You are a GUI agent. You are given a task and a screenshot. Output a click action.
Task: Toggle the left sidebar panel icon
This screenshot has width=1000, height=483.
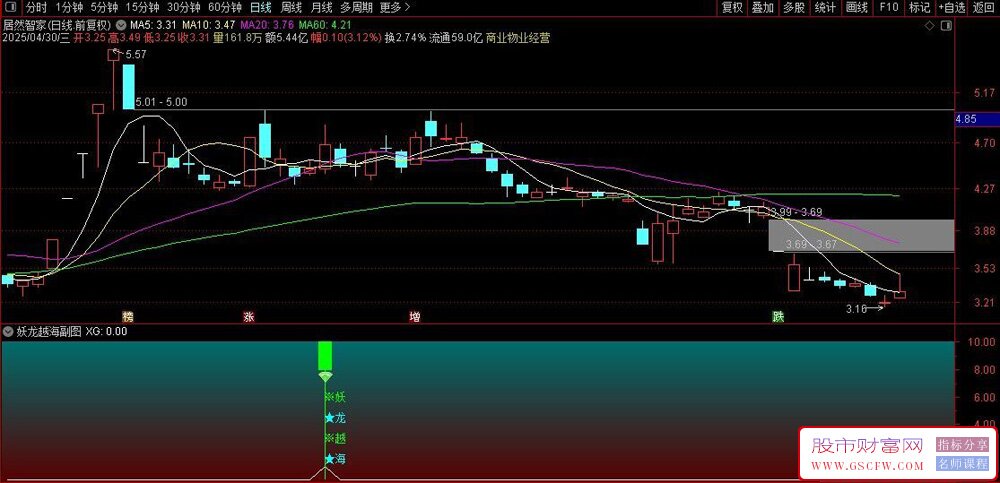click(x=10, y=8)
